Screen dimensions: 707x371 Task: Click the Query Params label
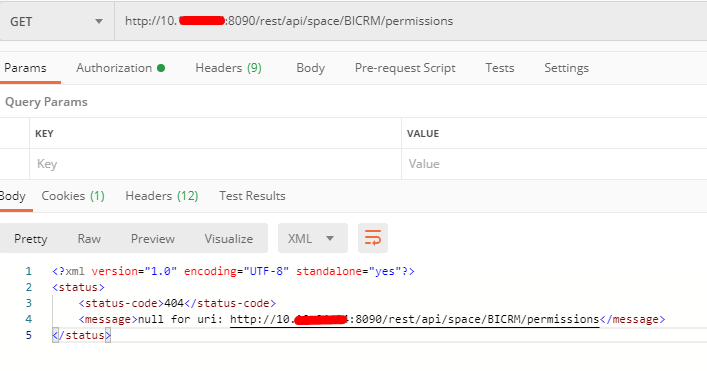pos(46,102)
